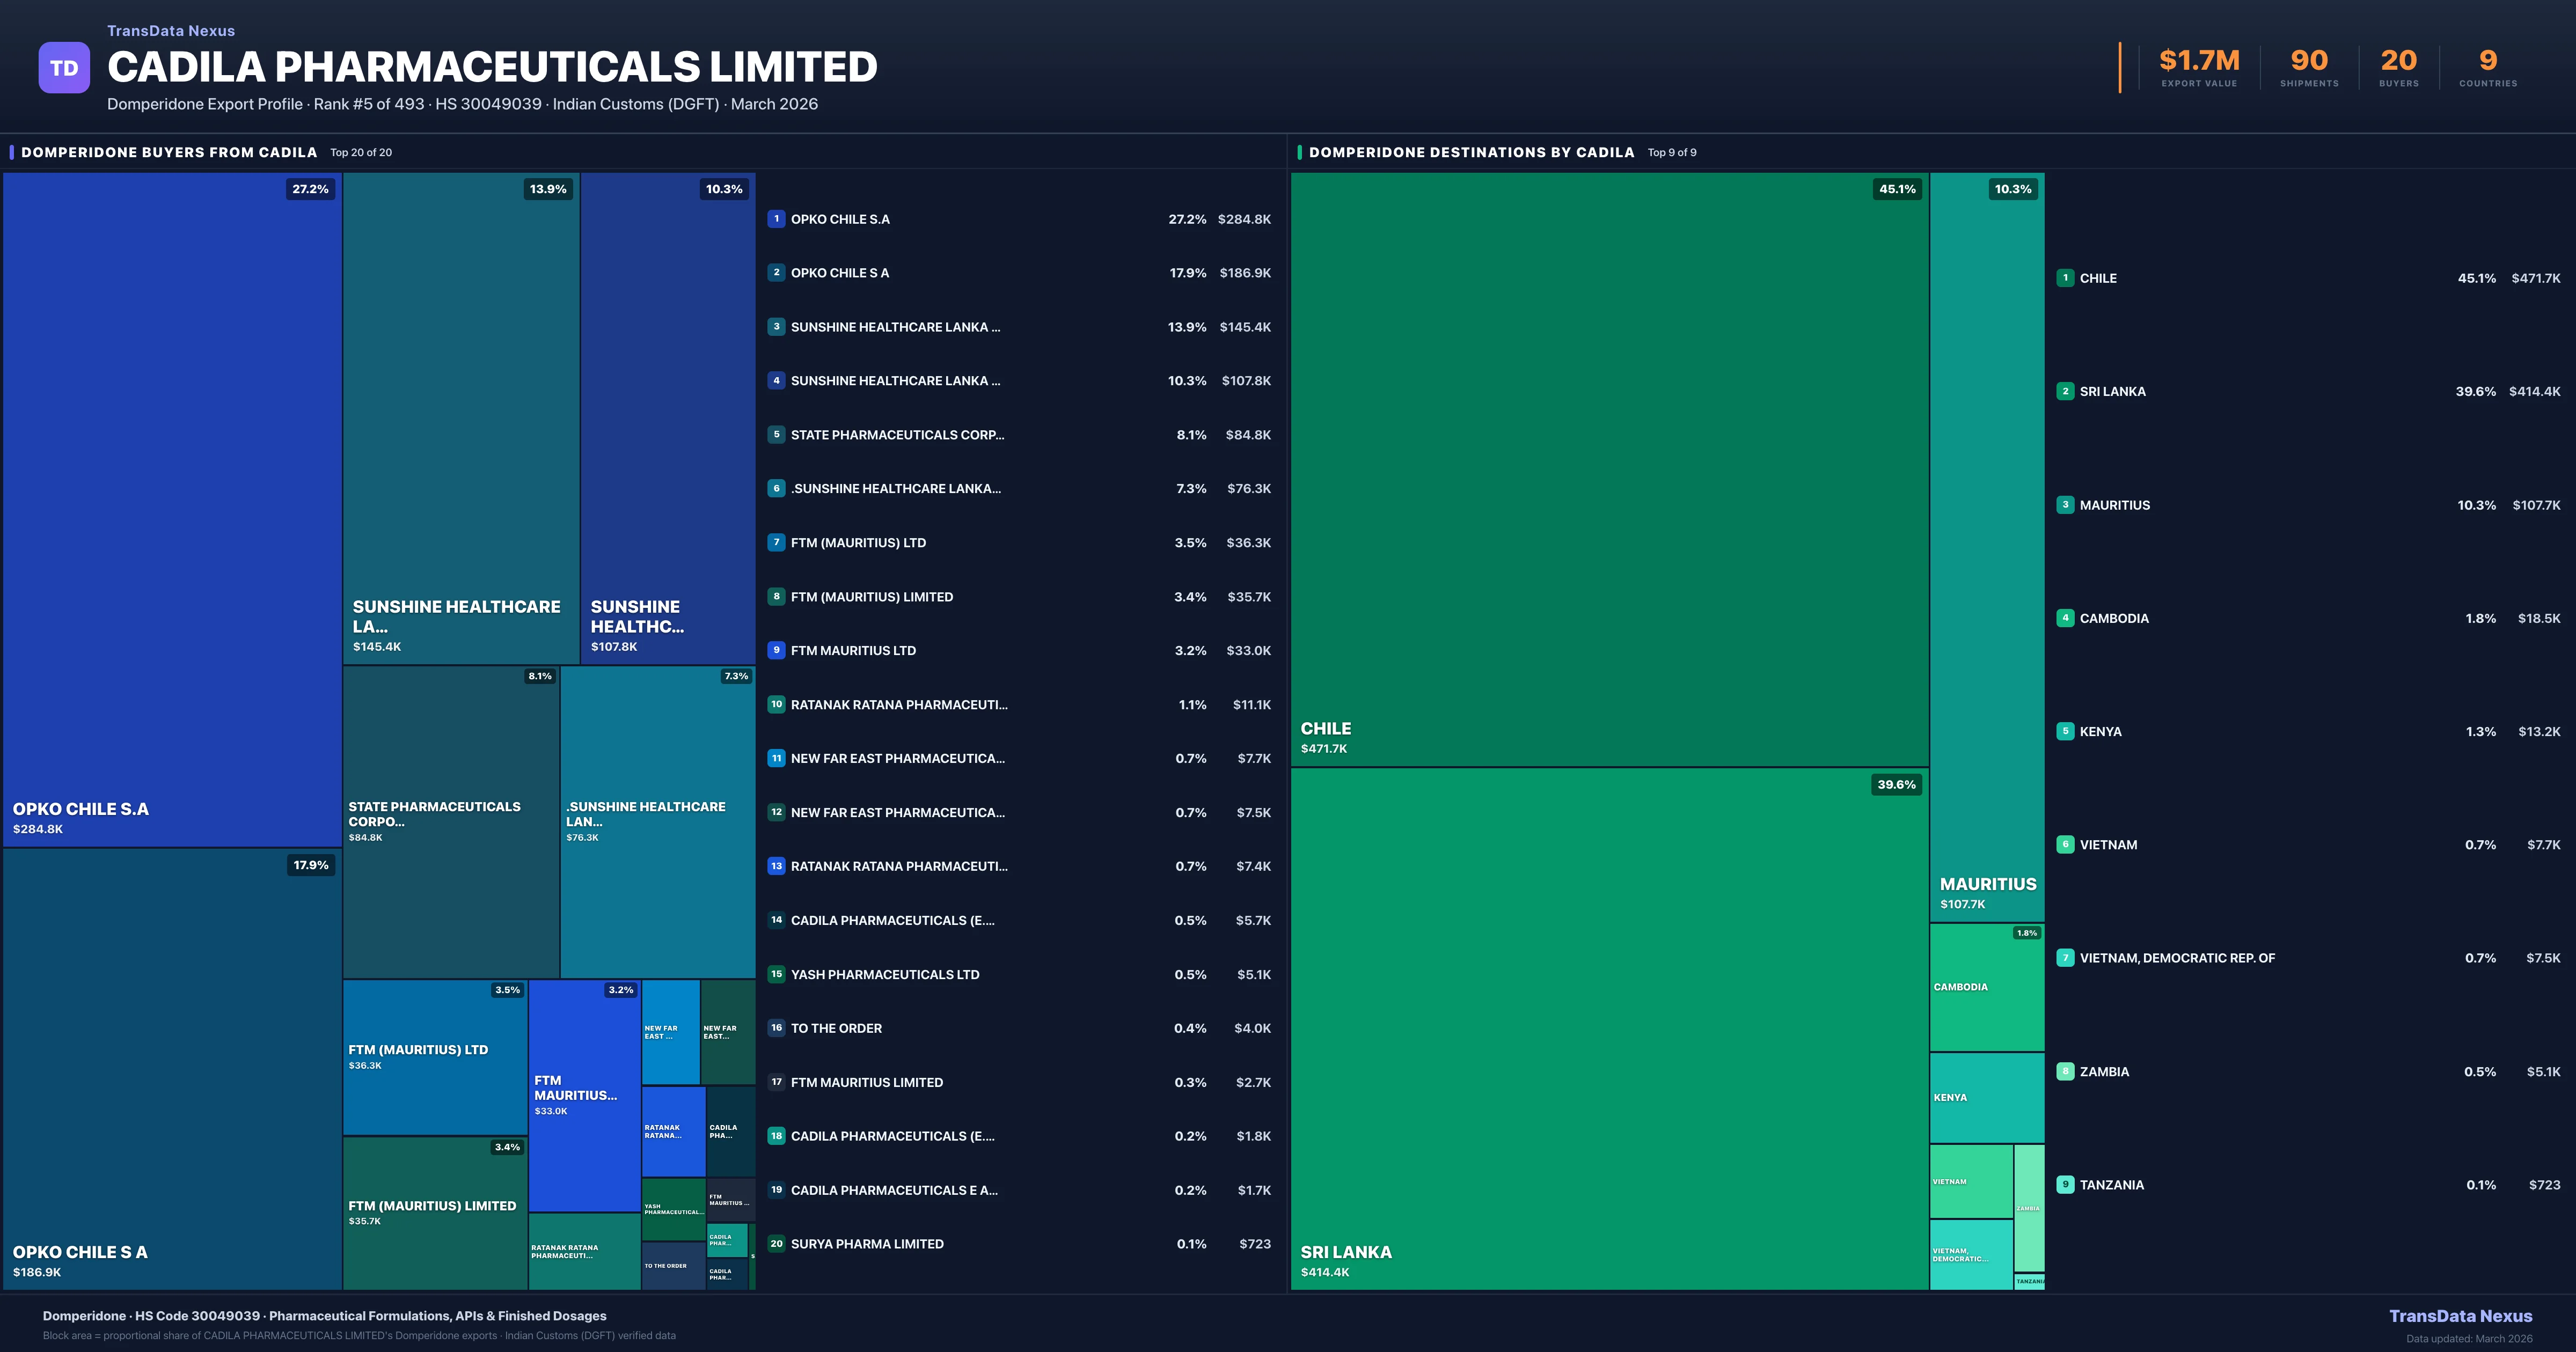2576x1352 pixels.
Task: Click rank badge 7 beside FTM (MAURITIUS) LTD
Action: coord(776,542)
